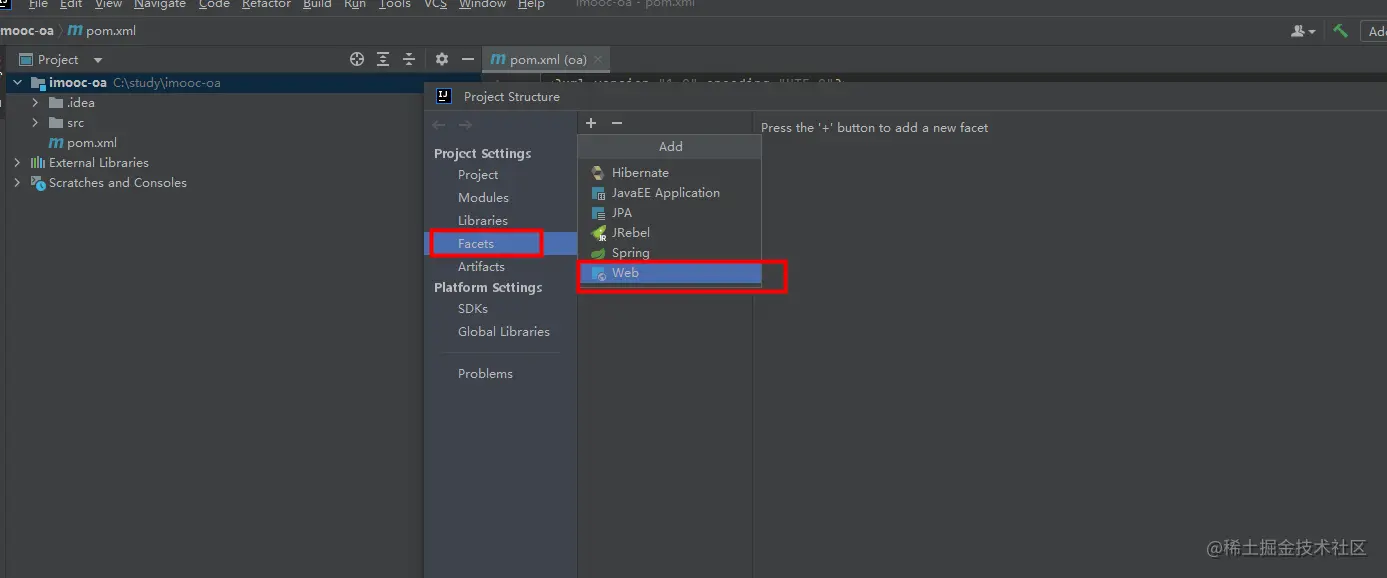The height and width of the screenshot is (578, 1387).
Task: Choose JavaEE Application in the Add popup
Action: (670, 193)
